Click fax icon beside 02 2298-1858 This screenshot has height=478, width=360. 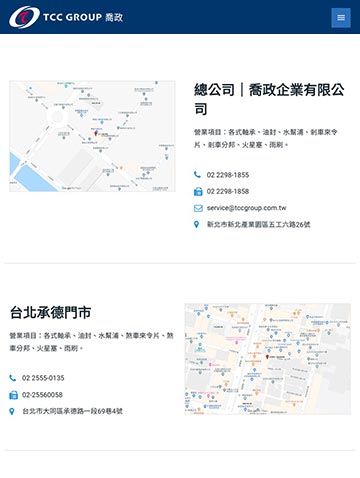[x=198, y=191]
